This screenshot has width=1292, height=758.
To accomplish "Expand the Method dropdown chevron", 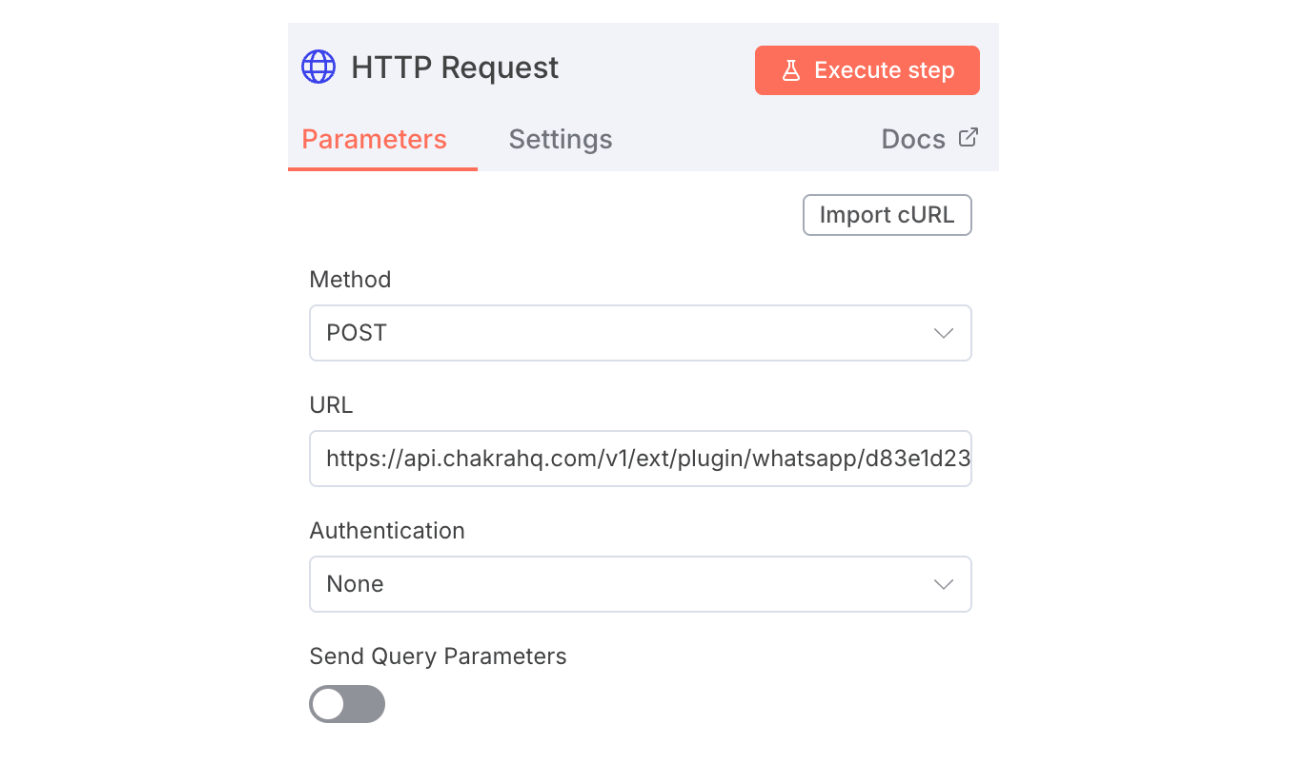I will coord(943,333).
